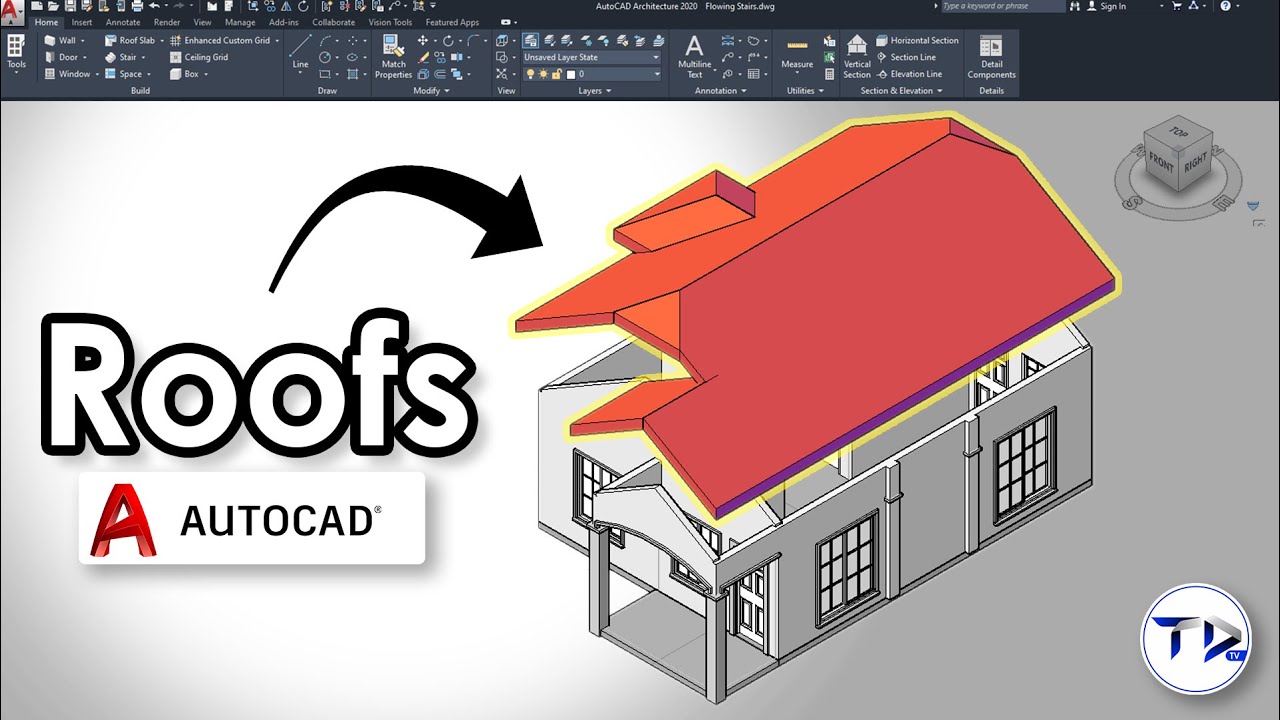Click the Undo arrow in quick access toolbar
The width and height of the screenshot is (1280, 720).
(154, 6)
